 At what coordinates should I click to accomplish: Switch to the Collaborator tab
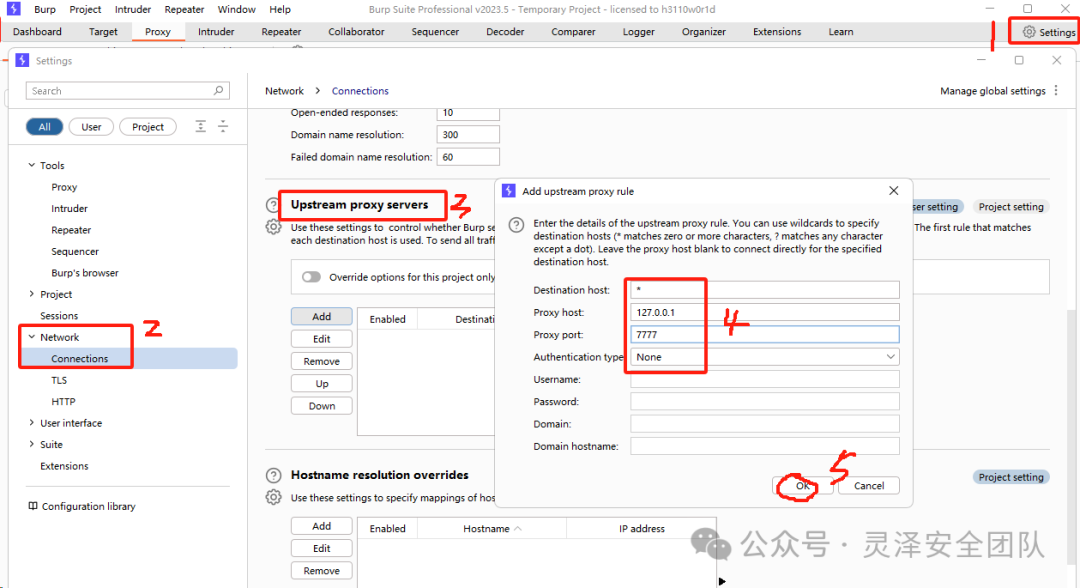tap(356, 32)
